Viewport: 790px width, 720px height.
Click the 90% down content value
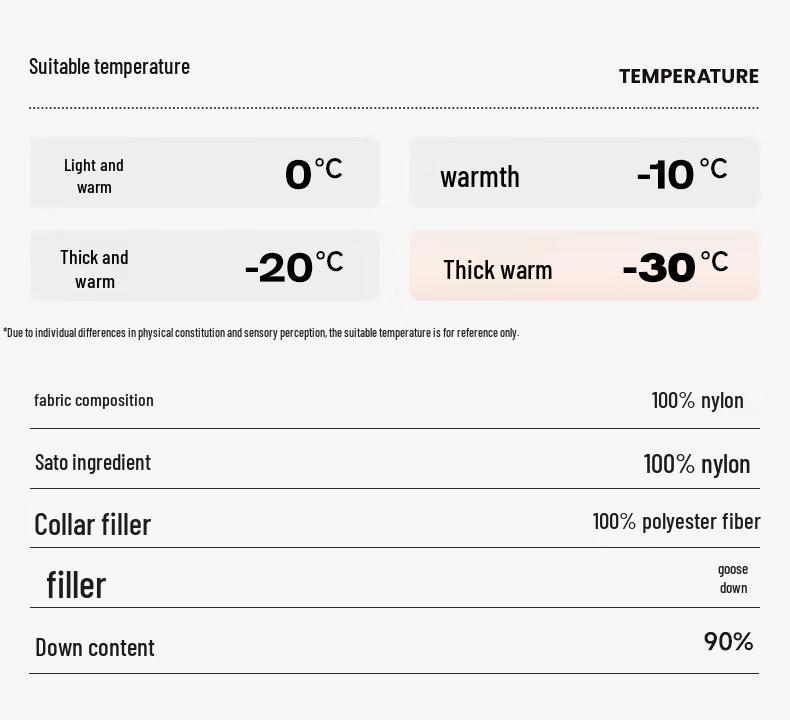[728, 641]
